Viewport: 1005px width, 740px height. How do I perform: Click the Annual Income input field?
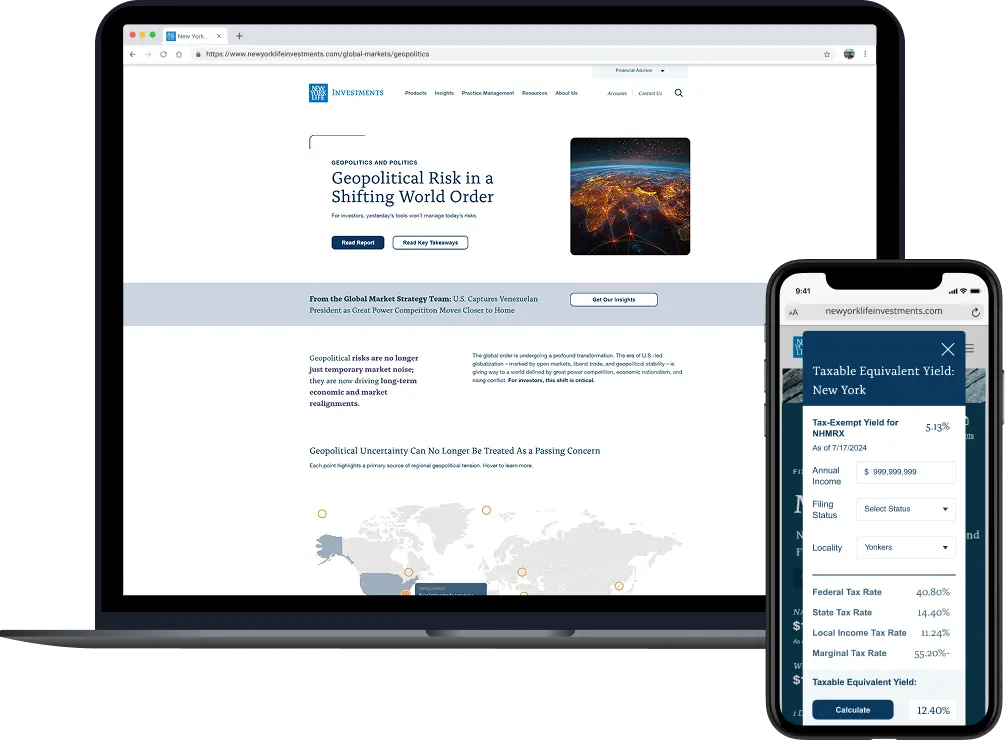905,472
